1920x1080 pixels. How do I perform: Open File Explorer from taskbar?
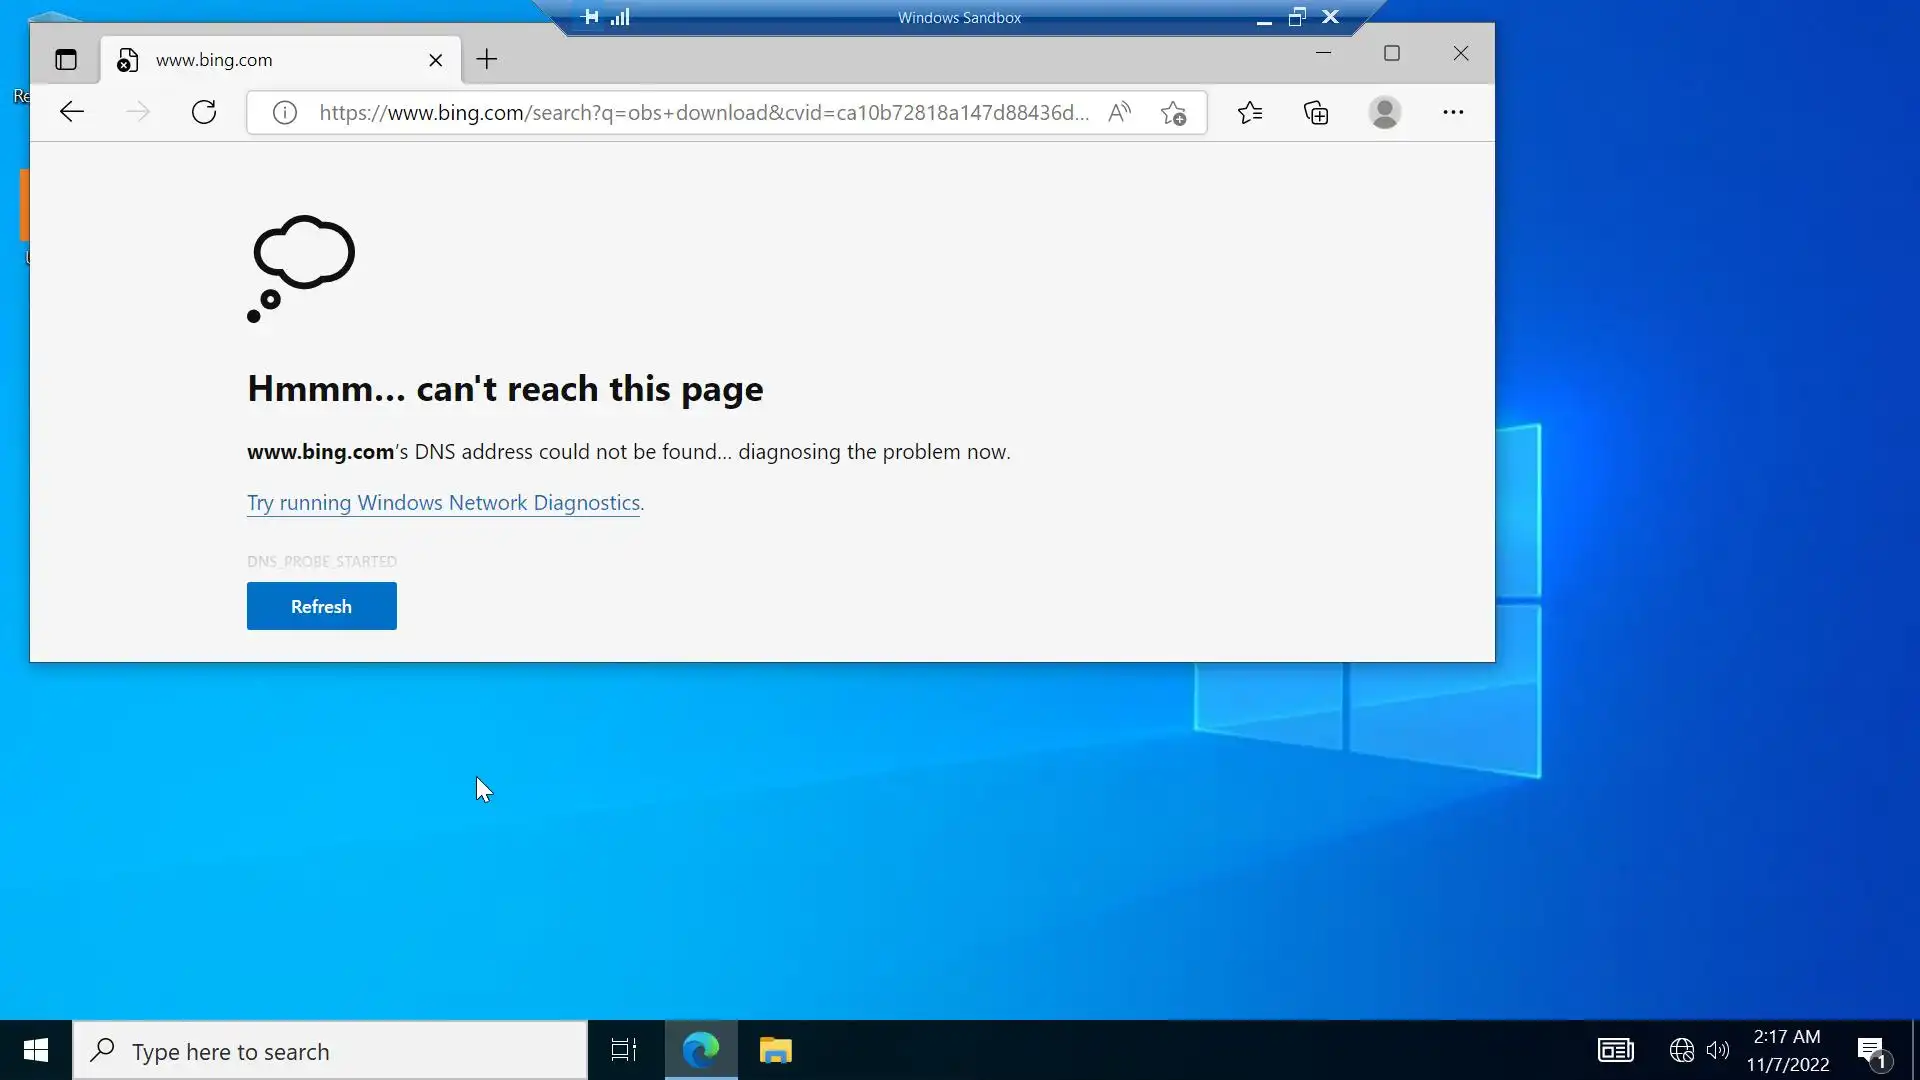point(775,1050)
